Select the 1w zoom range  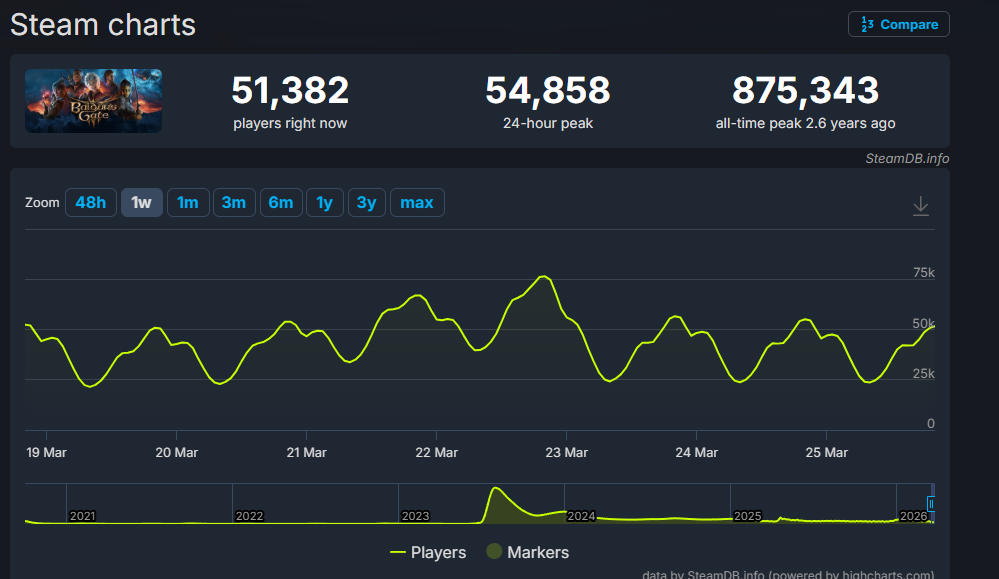pyautogui.click(x=141, y=203)
